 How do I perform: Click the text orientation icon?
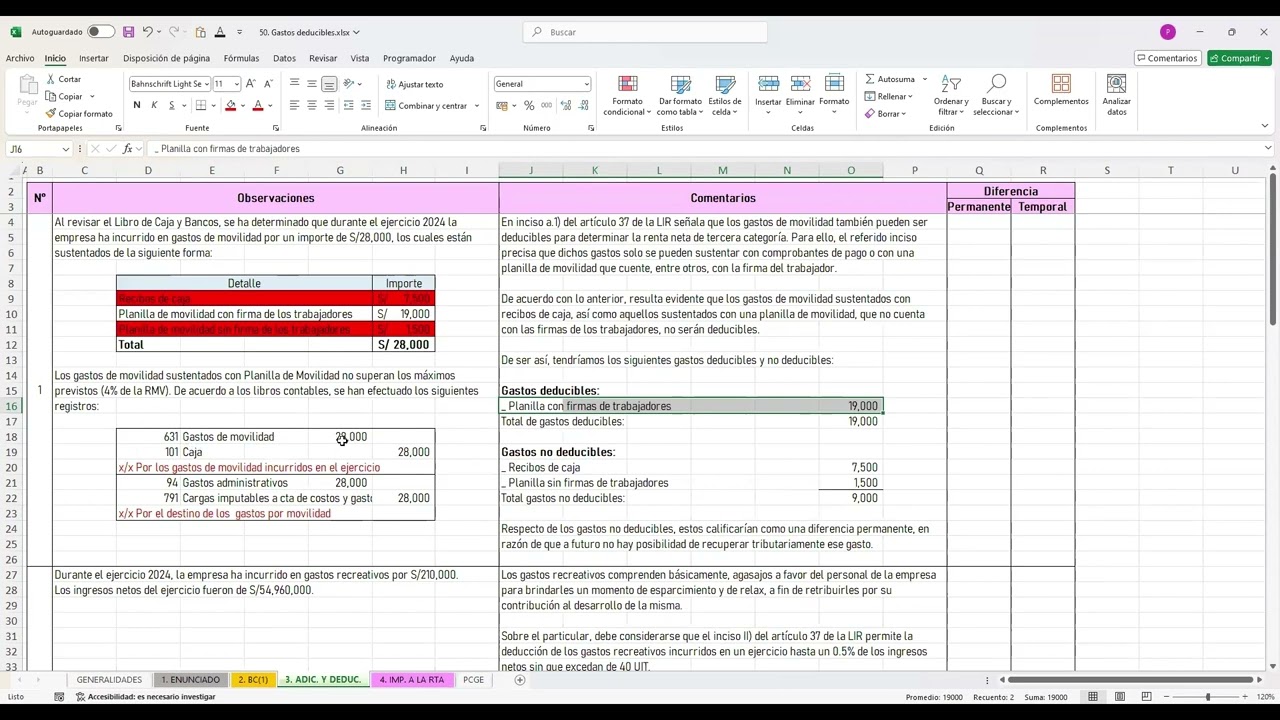point(349,84)
